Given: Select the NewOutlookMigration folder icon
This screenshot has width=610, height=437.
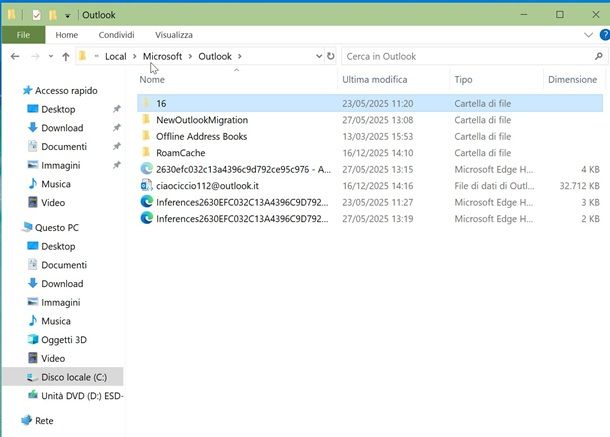Looking at the screenshot, I should point(146,119).
